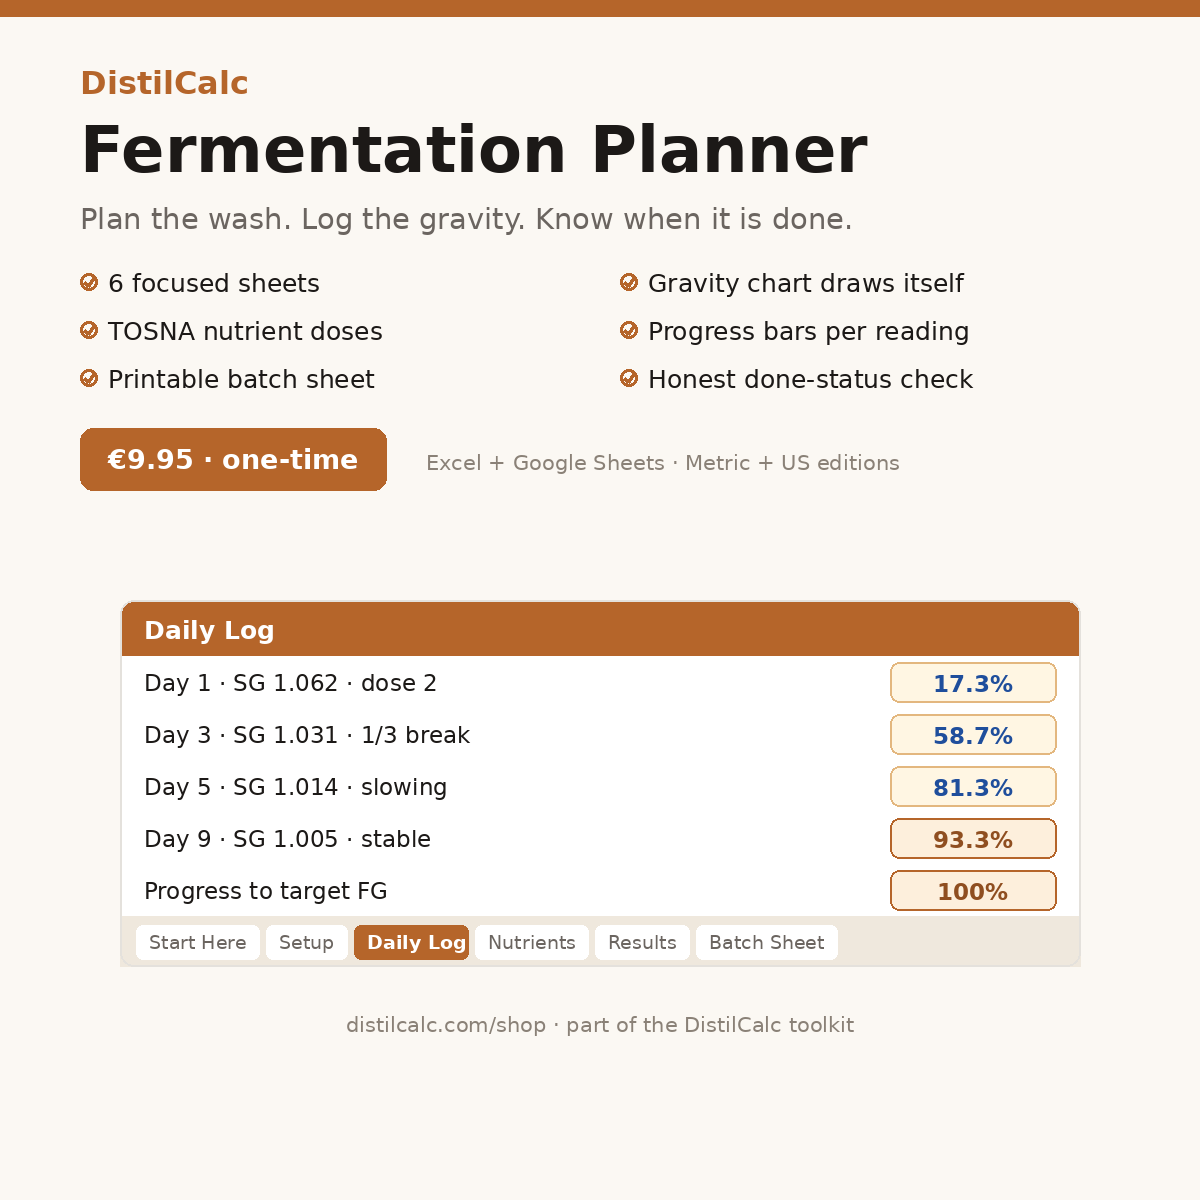Image resolution: width=1200 pixels, height=1200 pixels.
Task: Click the €9.95 one-time price button
Action: pos(233,460)
